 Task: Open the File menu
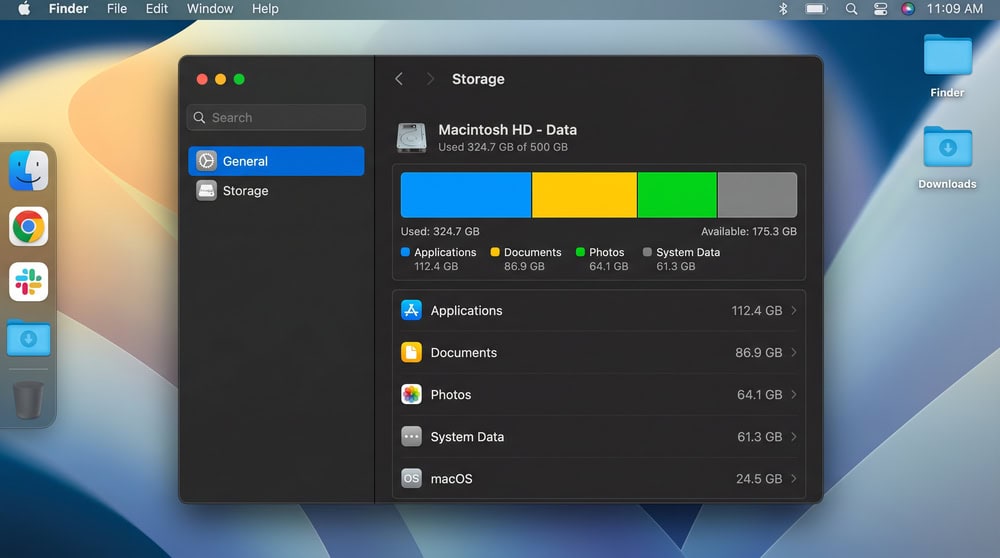pos(117,9)
